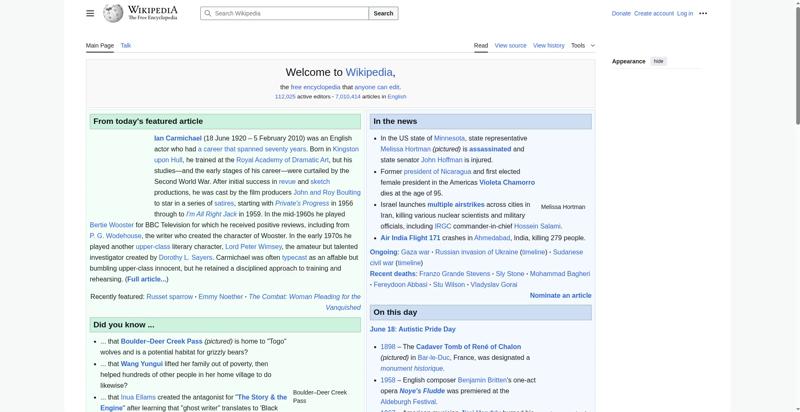
Task: Switch to the Talk tab
Action: [126, 45]
